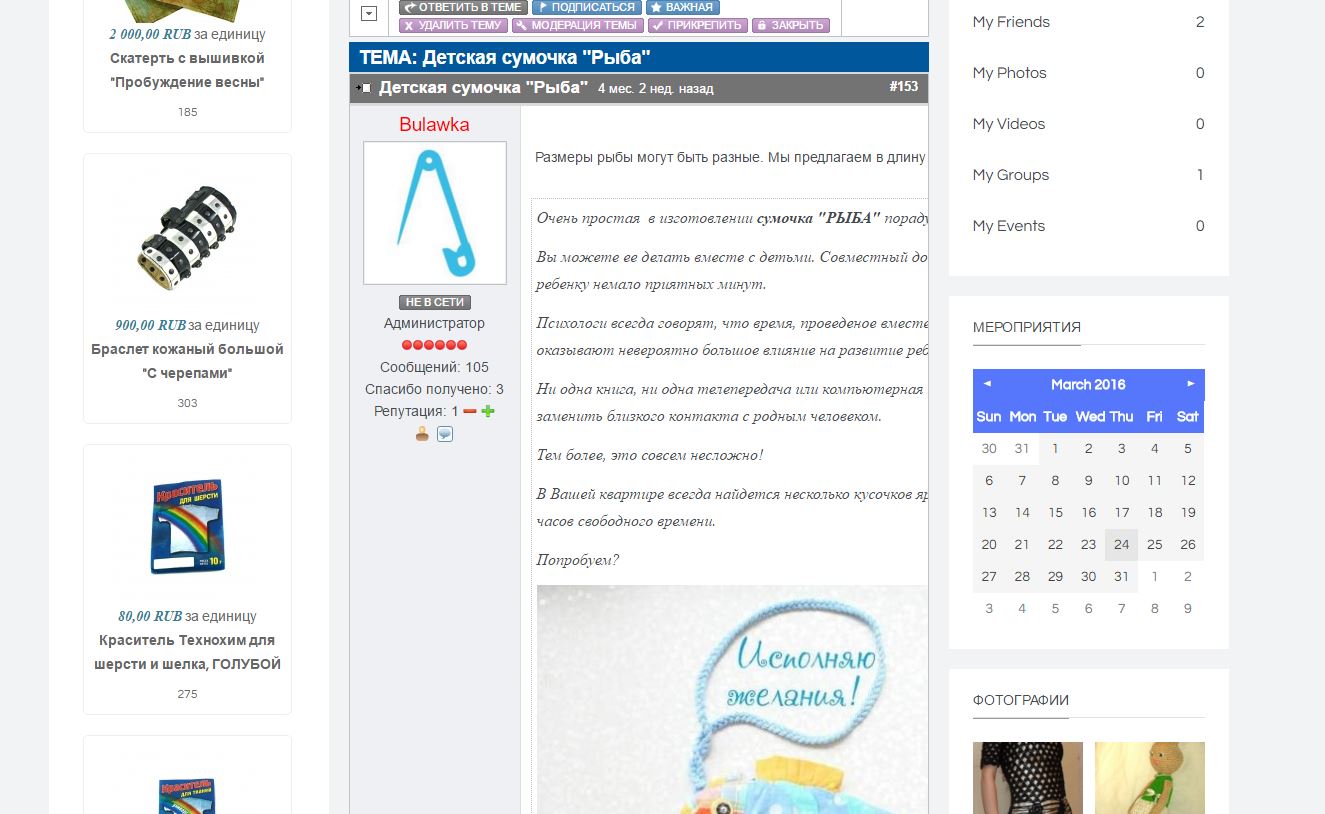Click the 'Спасибо получено: 3' text
1325x814 pixels.
[x=434, y=389]
